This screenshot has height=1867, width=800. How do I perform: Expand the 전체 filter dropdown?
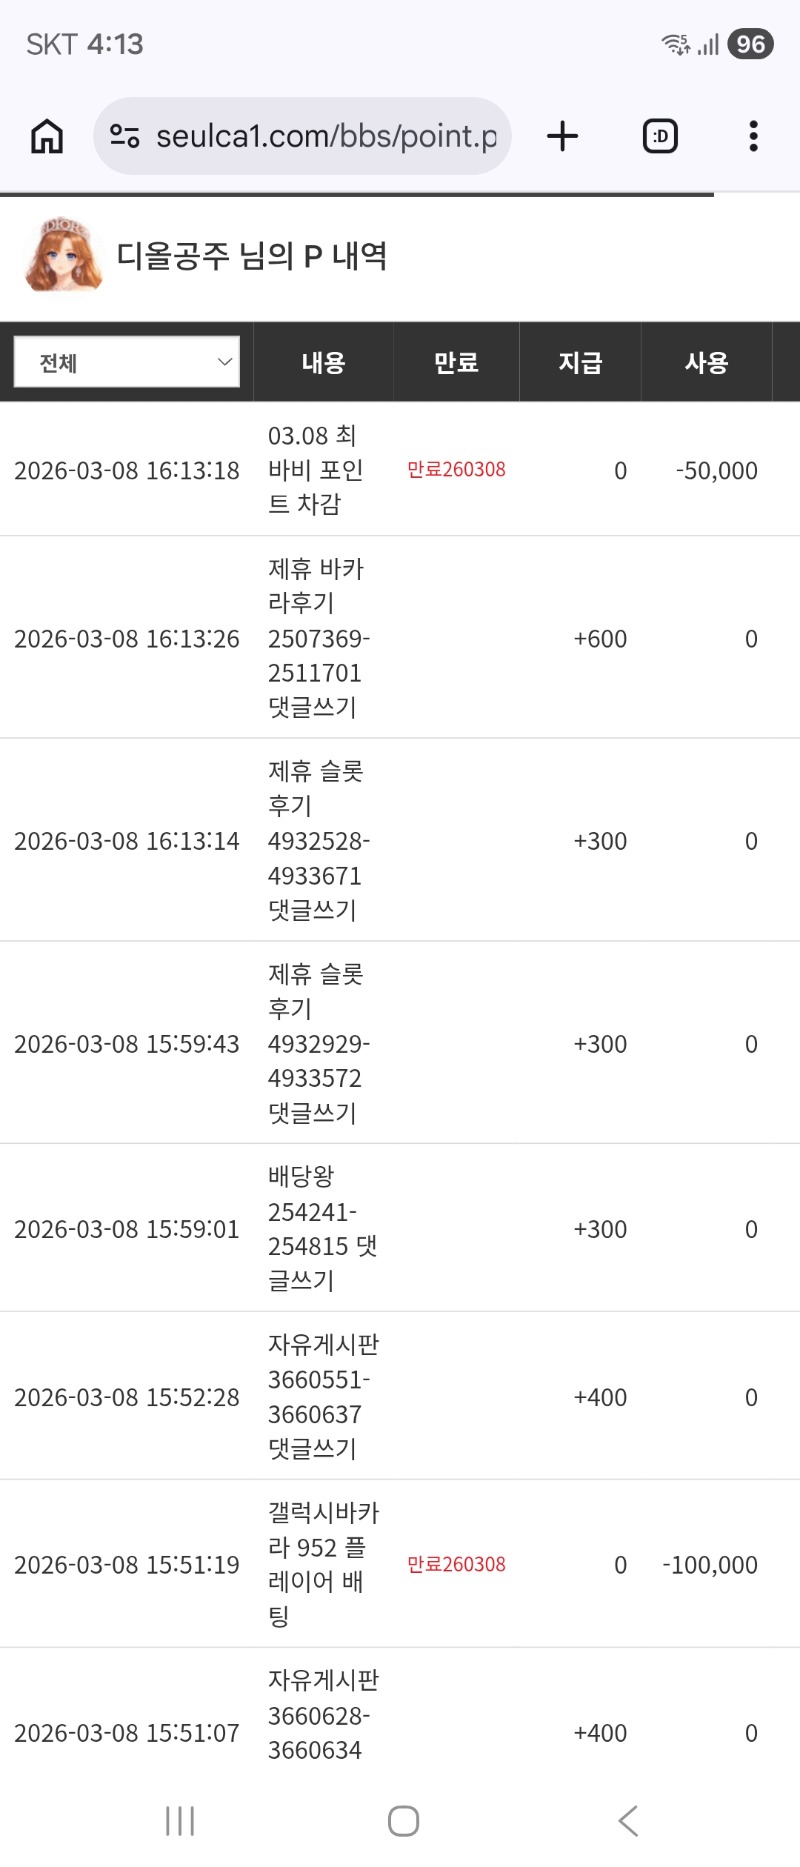(x=127, y=362)
